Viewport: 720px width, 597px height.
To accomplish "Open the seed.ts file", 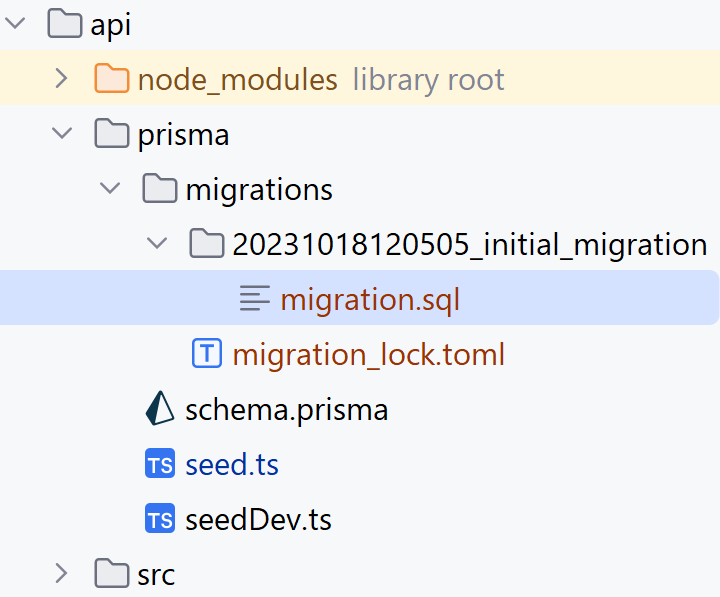I will click(x=232, y=465).
